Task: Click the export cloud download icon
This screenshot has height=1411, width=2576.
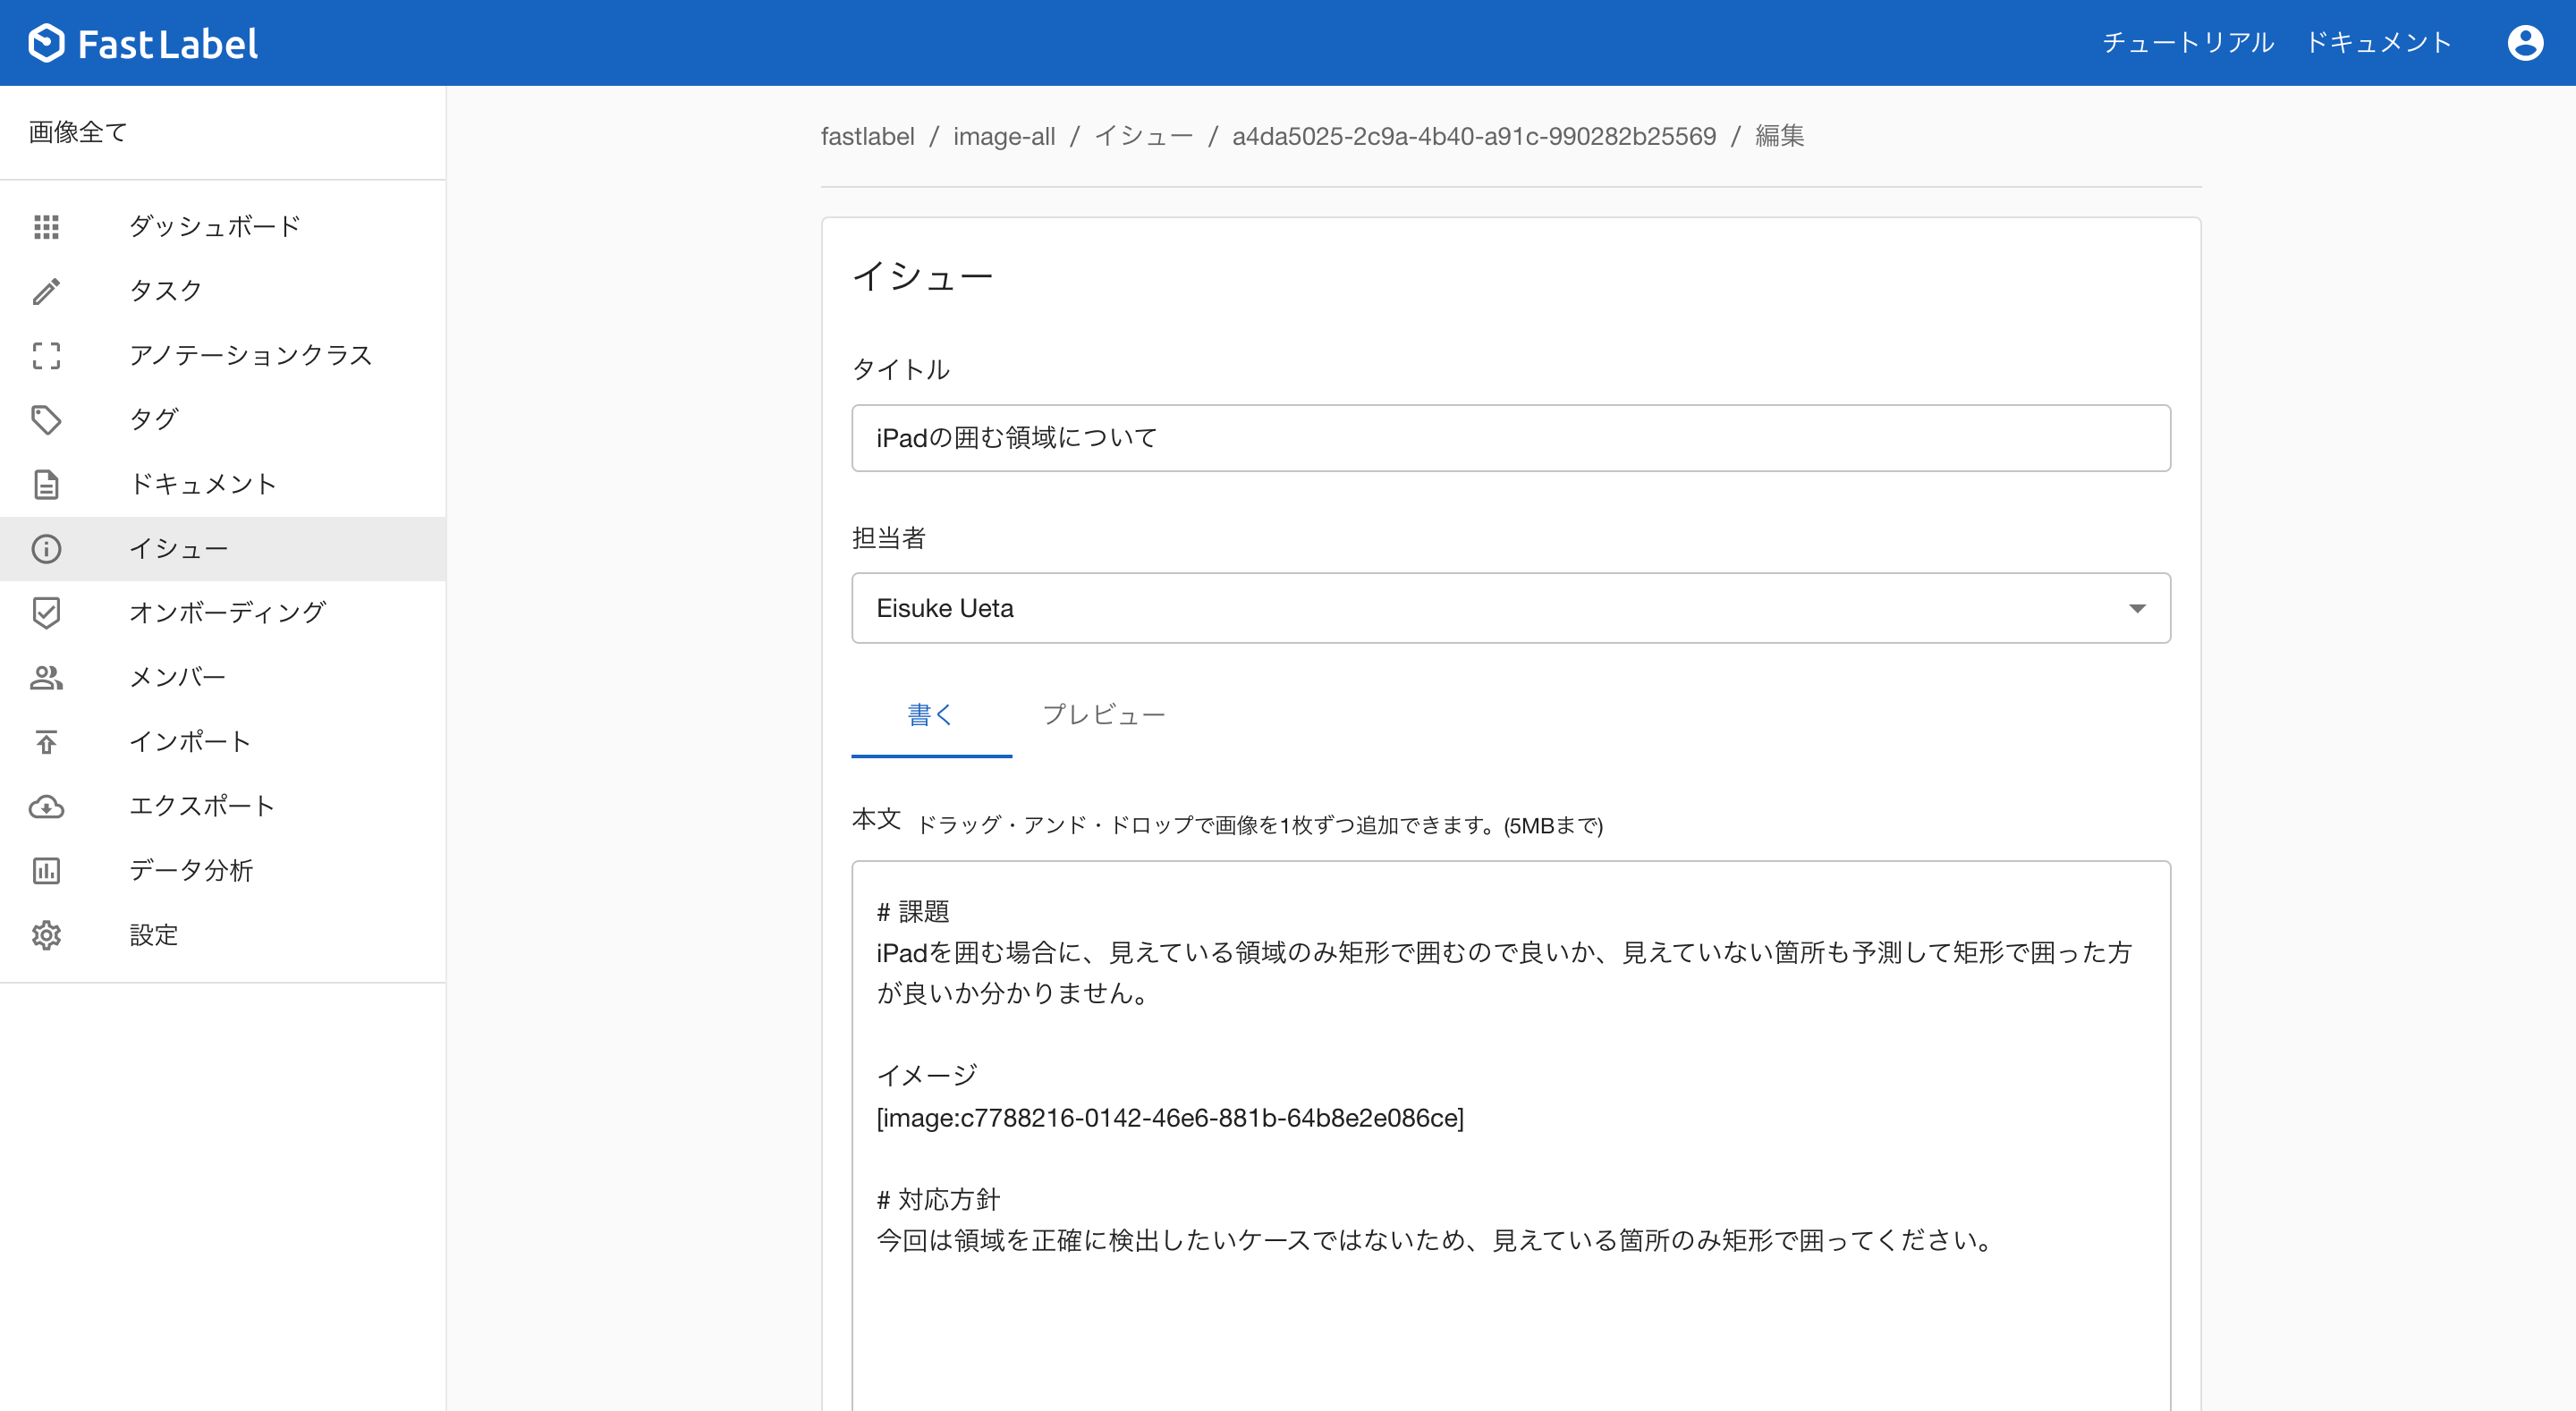Action: 46,806
